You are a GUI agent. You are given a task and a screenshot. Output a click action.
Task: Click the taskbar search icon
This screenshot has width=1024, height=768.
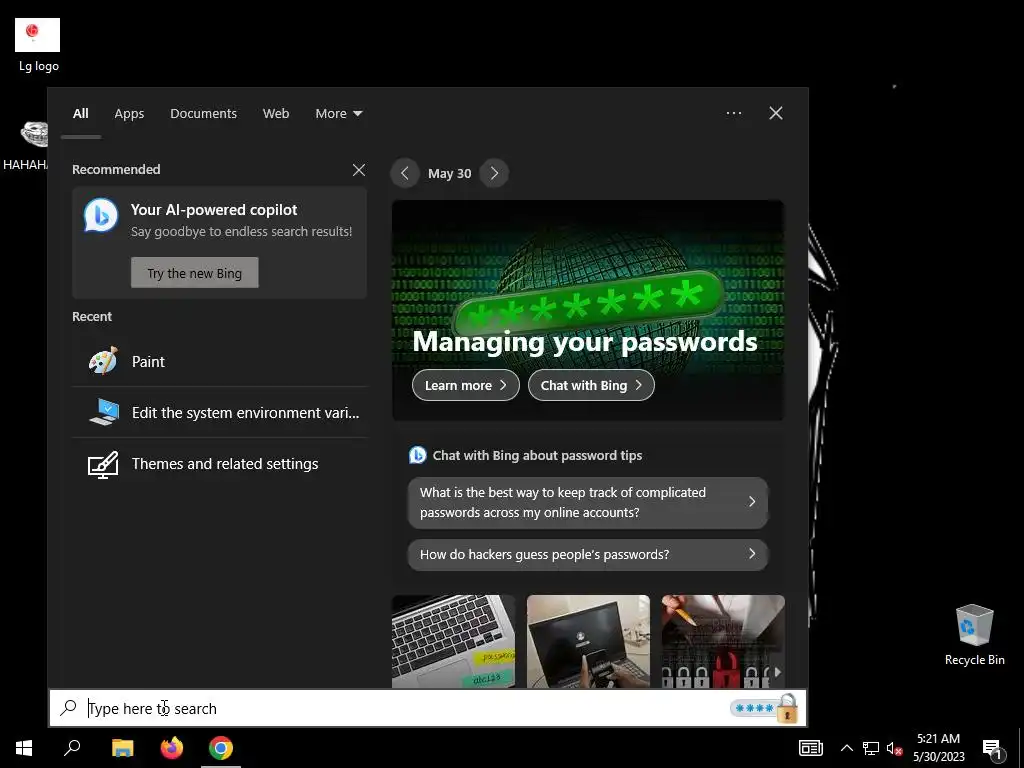72,748
